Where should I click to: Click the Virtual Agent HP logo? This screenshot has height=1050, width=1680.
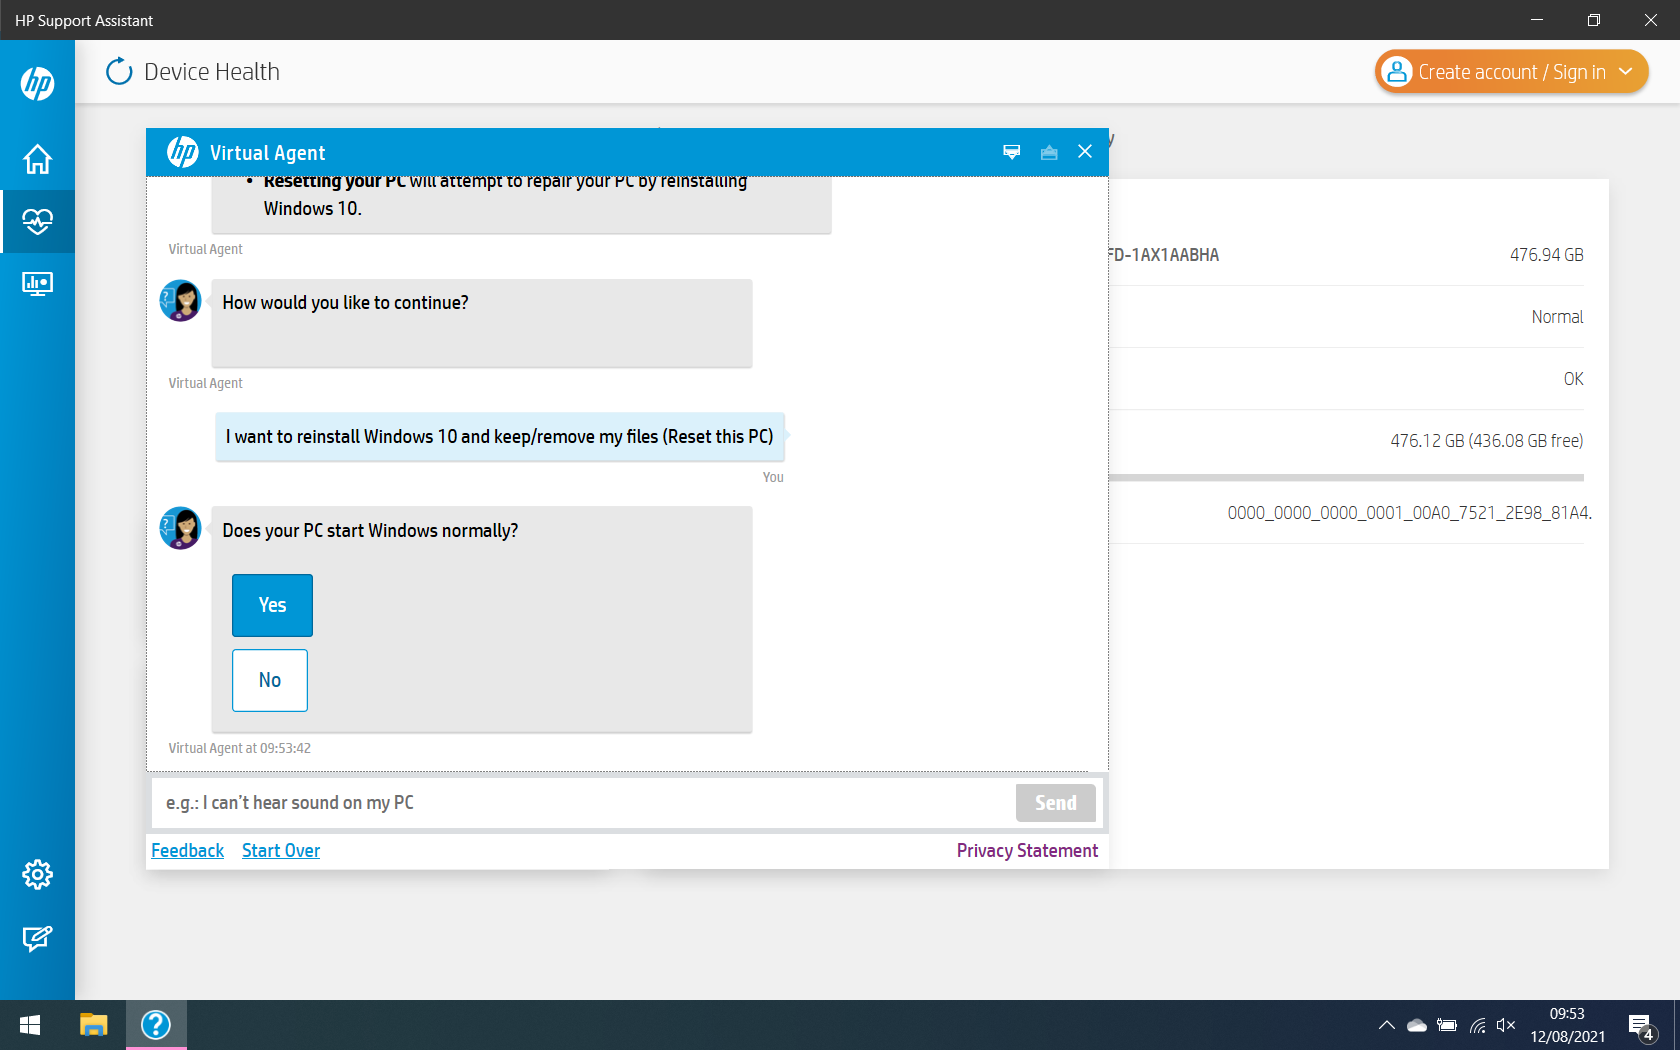point(182,152)
